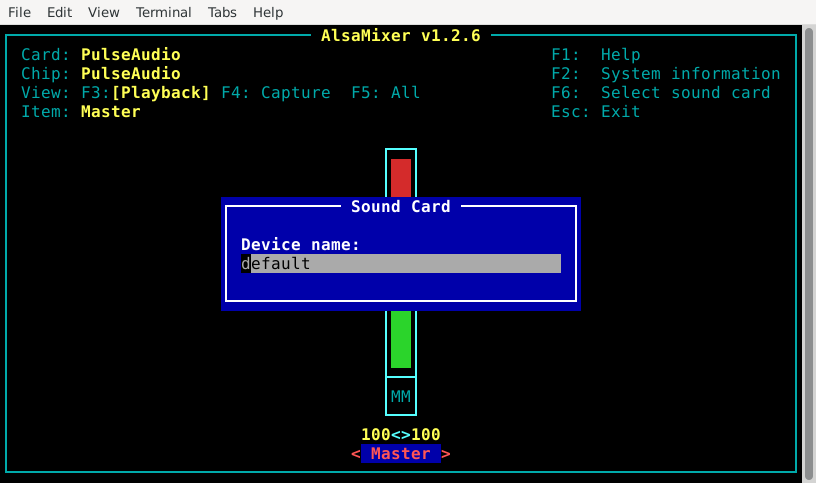
Task: Click the Card: PulseAudio text
Action: pyautogui.click(x=101, y=55)
